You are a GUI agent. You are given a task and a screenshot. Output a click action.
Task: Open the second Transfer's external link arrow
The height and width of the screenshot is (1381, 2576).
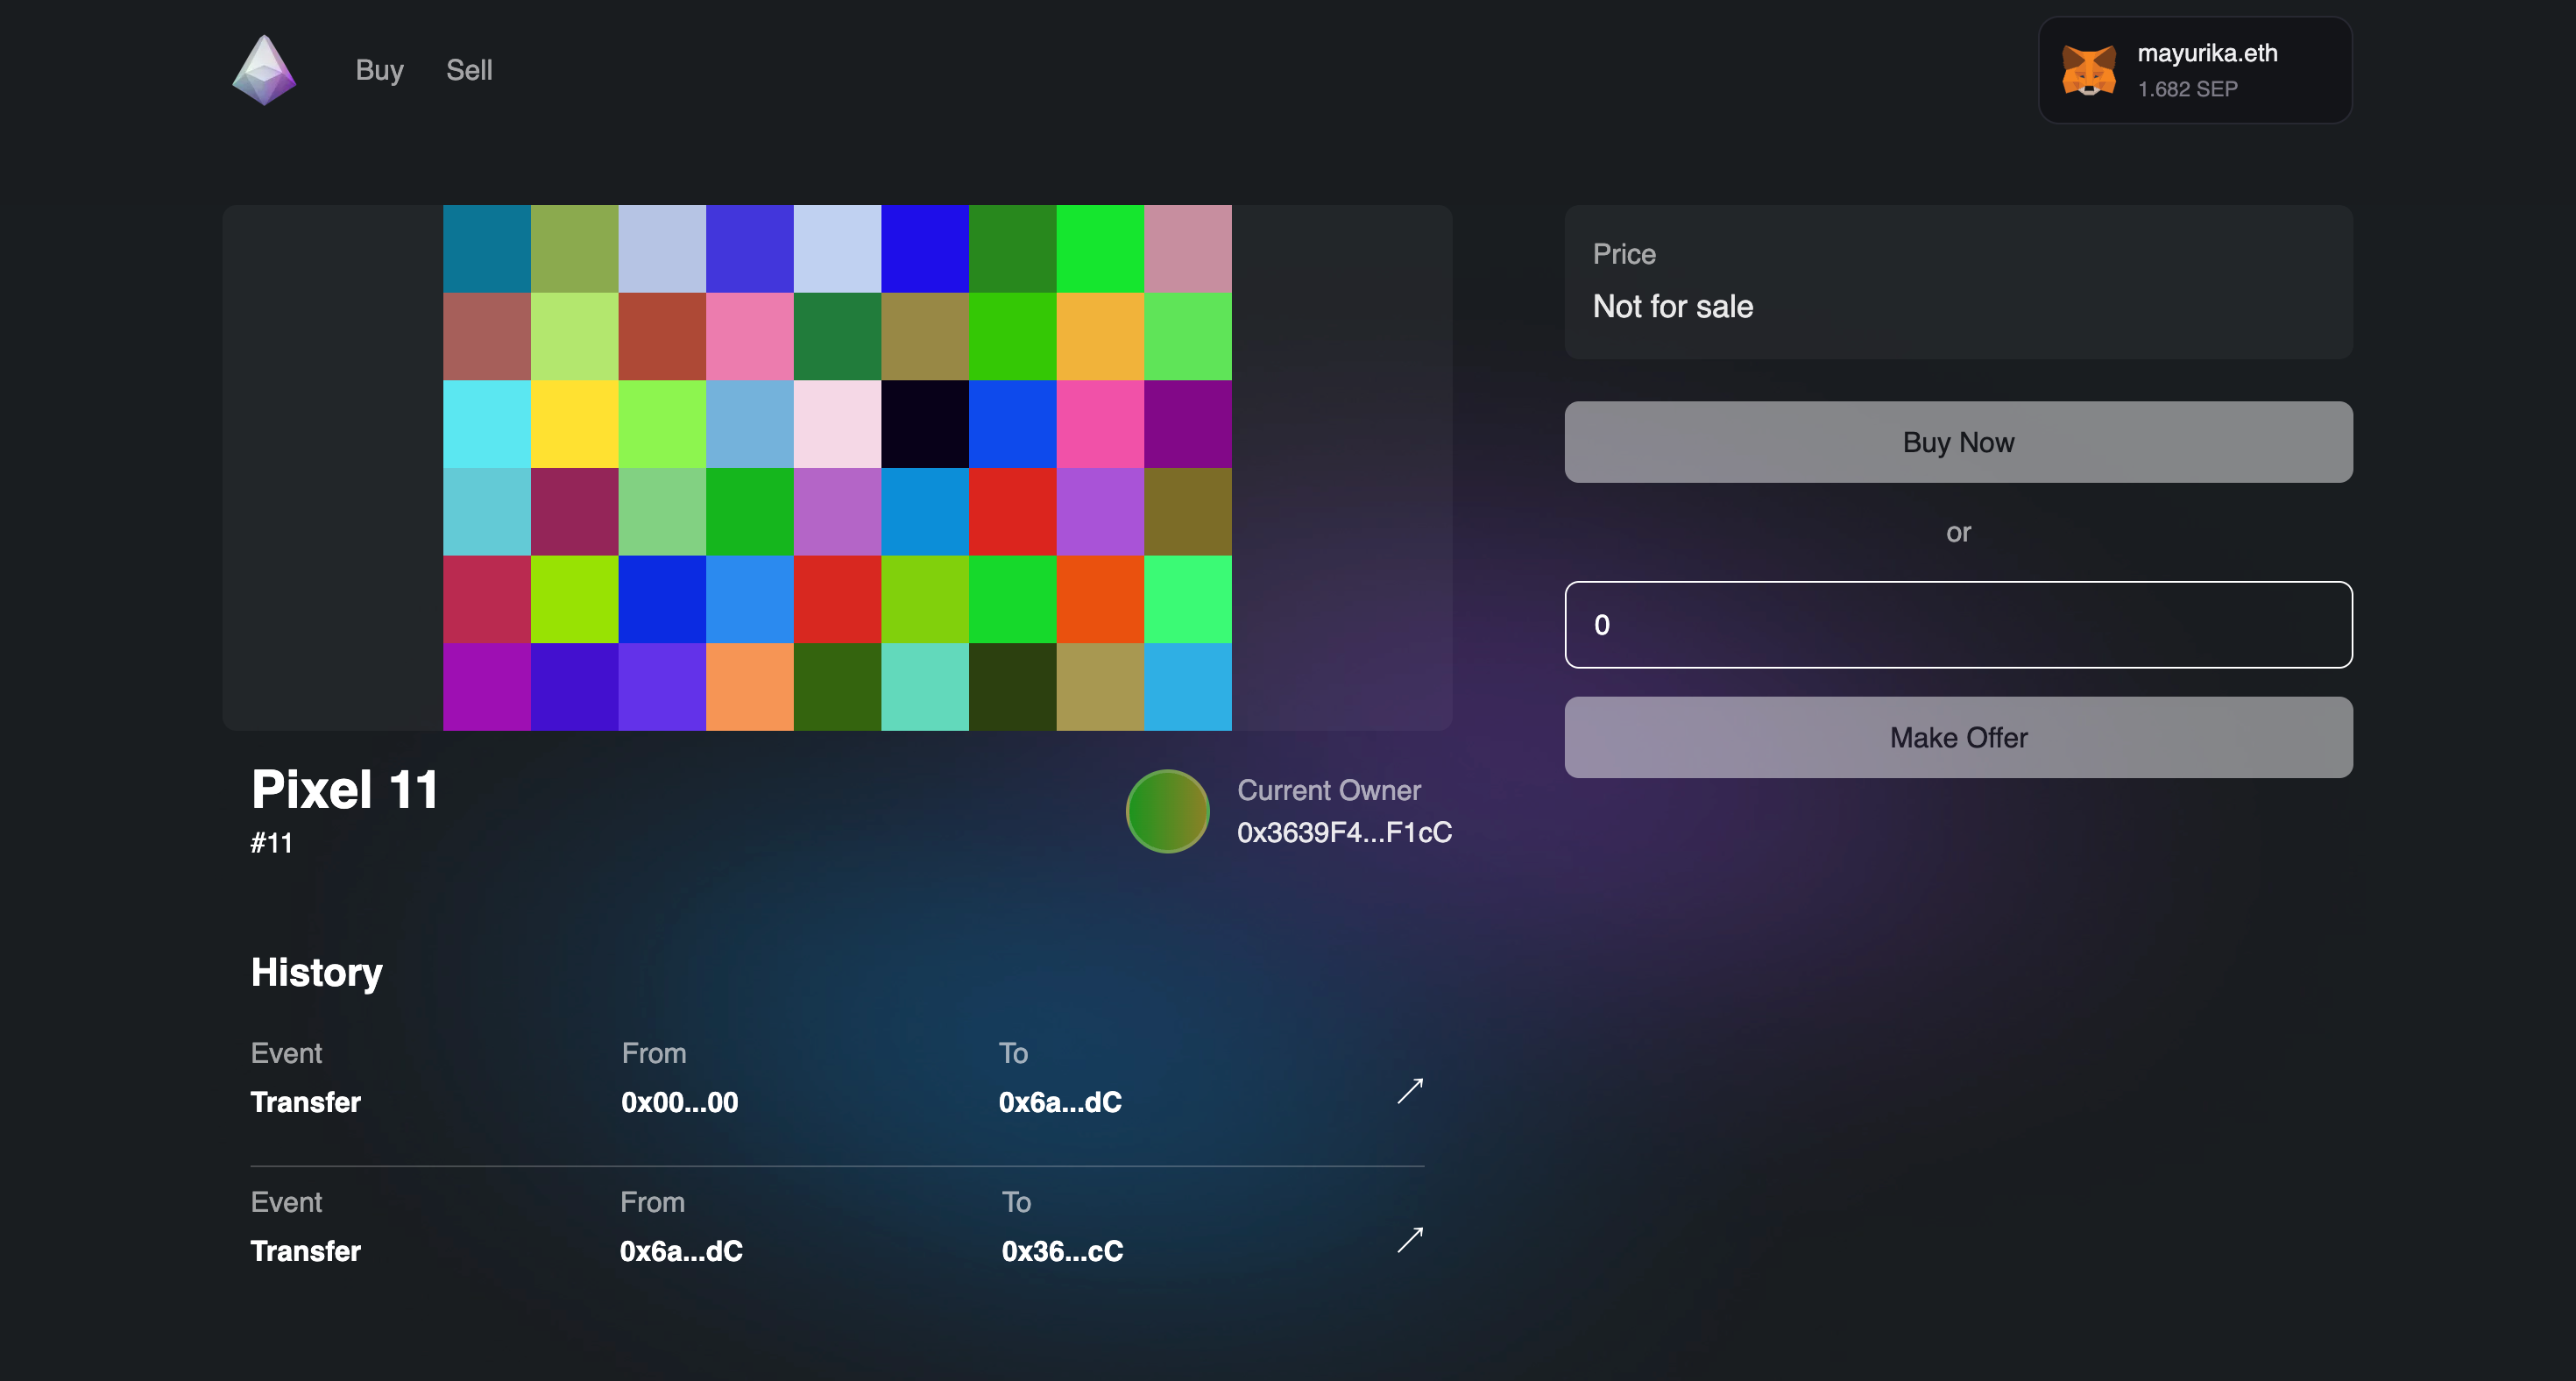[1409, 1239]
